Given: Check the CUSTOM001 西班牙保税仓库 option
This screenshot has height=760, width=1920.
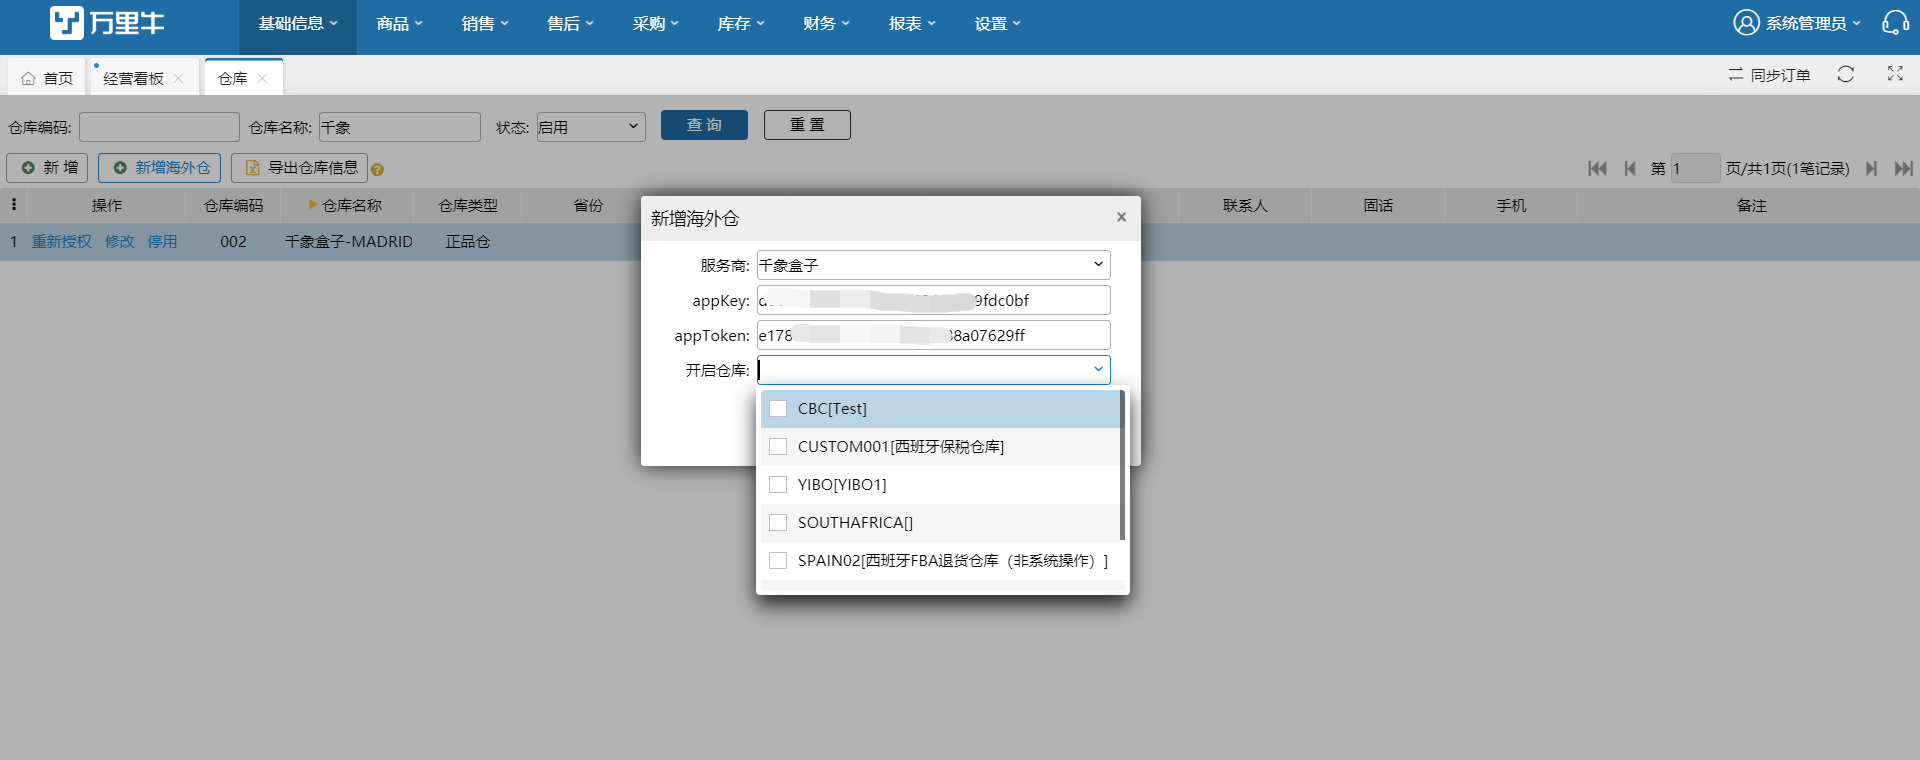Looking at the screenshot, I should (778, 446).
